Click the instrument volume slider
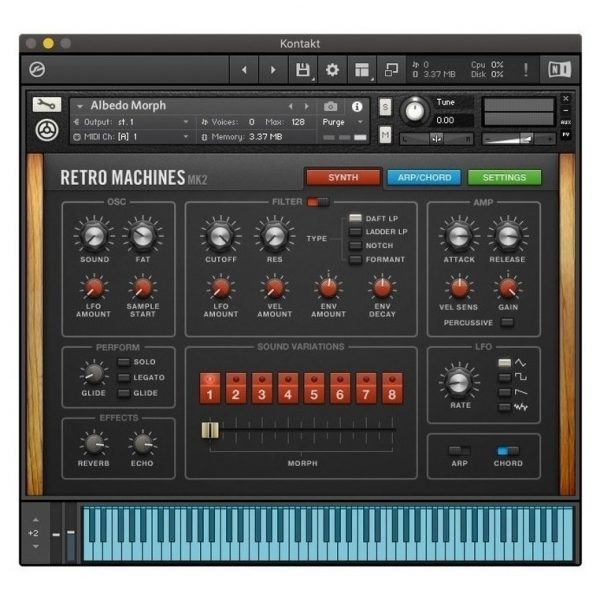The height and width of the screenshot is (600, 600). 518,139
